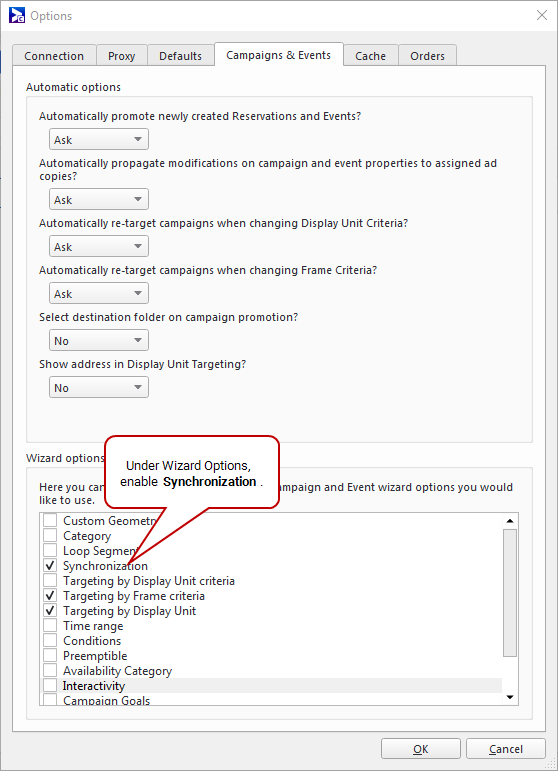Click the scroll down arrow in wizard list

coord(510,697)
